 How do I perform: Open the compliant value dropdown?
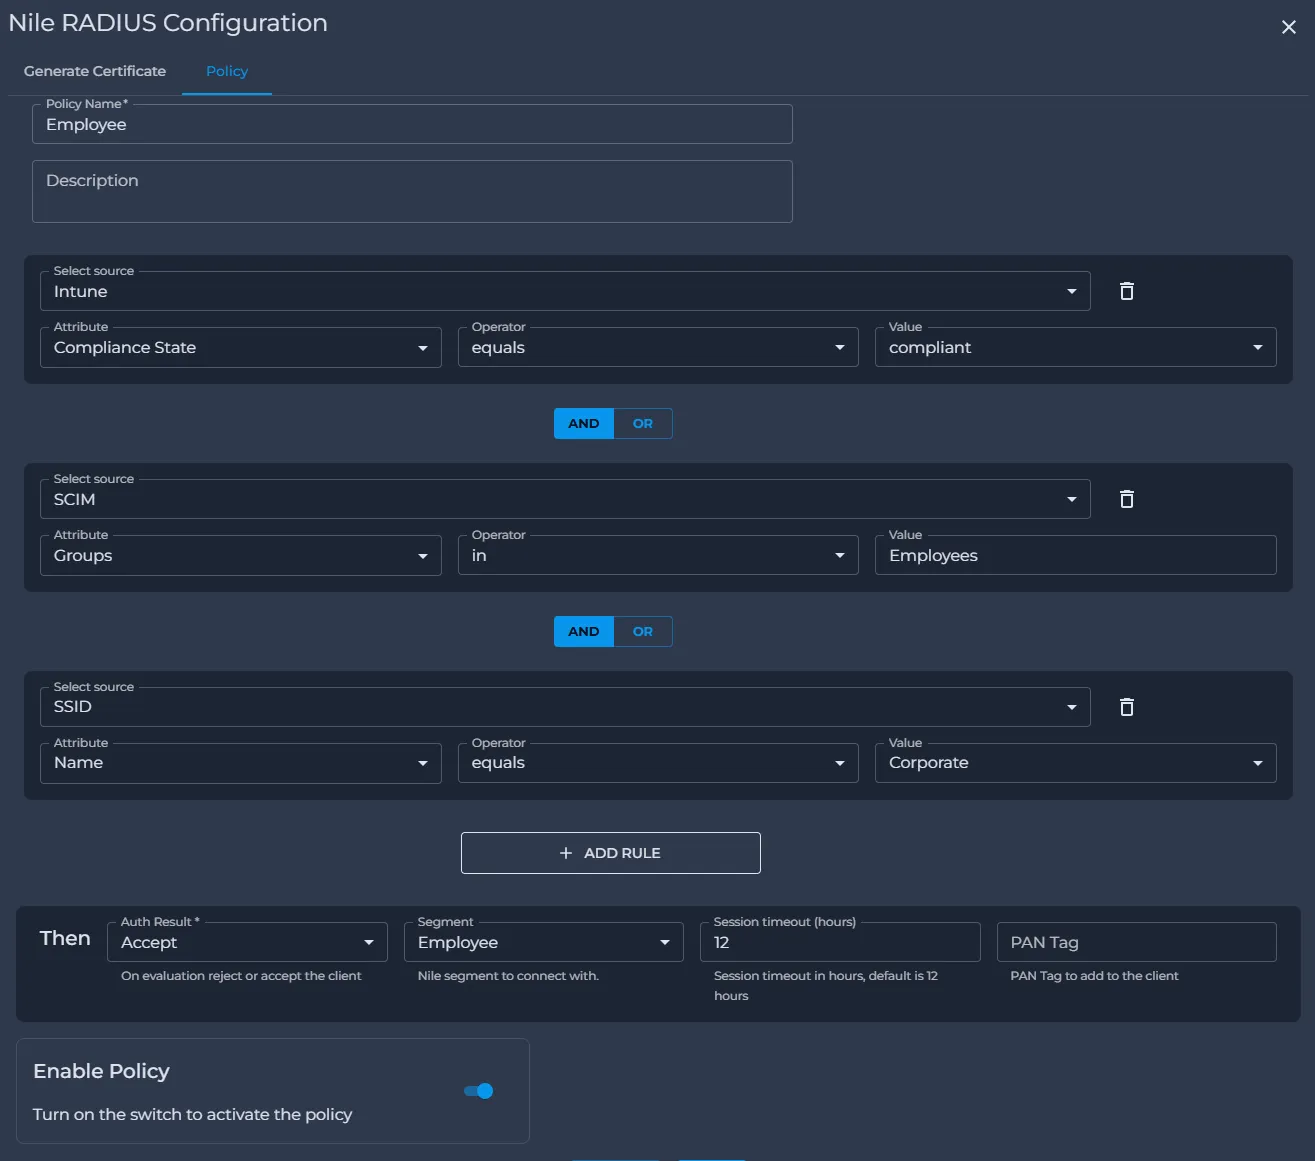coord(1075,347)
